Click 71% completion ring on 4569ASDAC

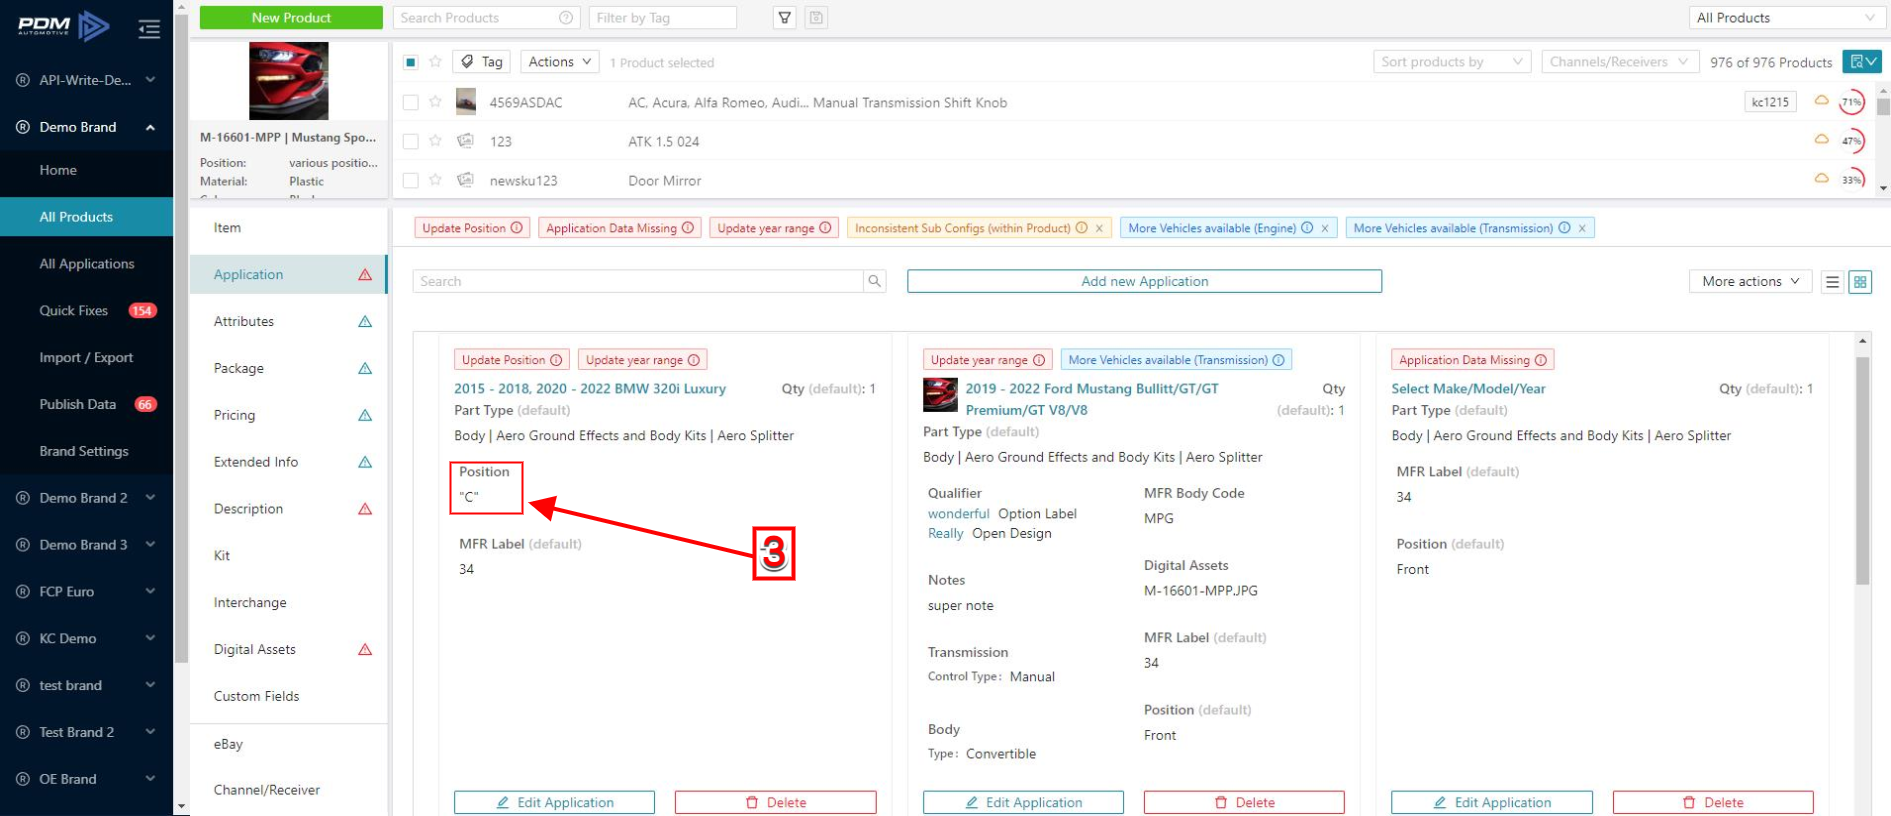[x=1852, y=102]
